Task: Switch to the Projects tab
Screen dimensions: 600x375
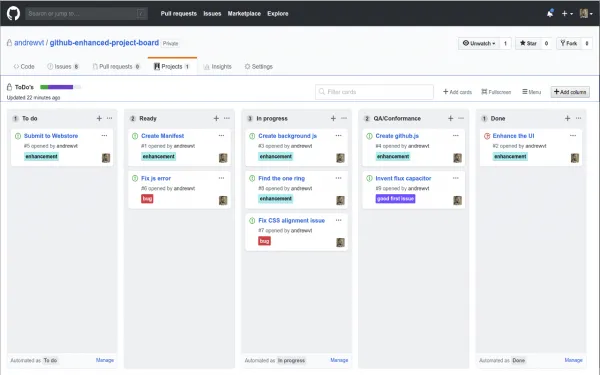Action: pos(172,67)
